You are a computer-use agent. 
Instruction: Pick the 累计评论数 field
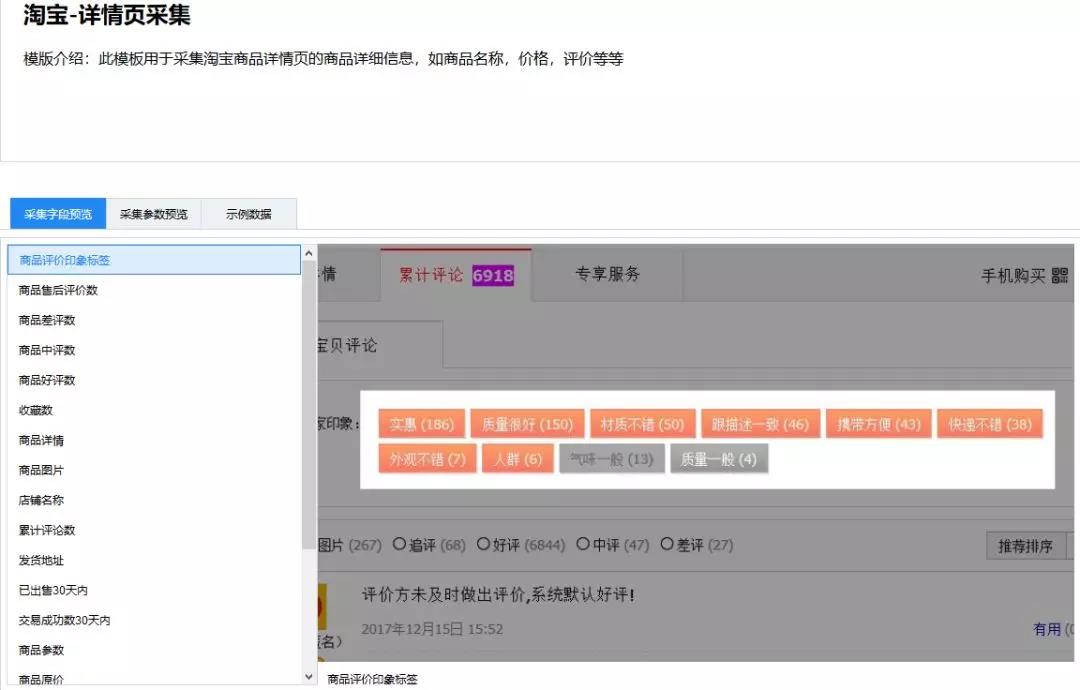pyautogui.click(x=154, y=530)
